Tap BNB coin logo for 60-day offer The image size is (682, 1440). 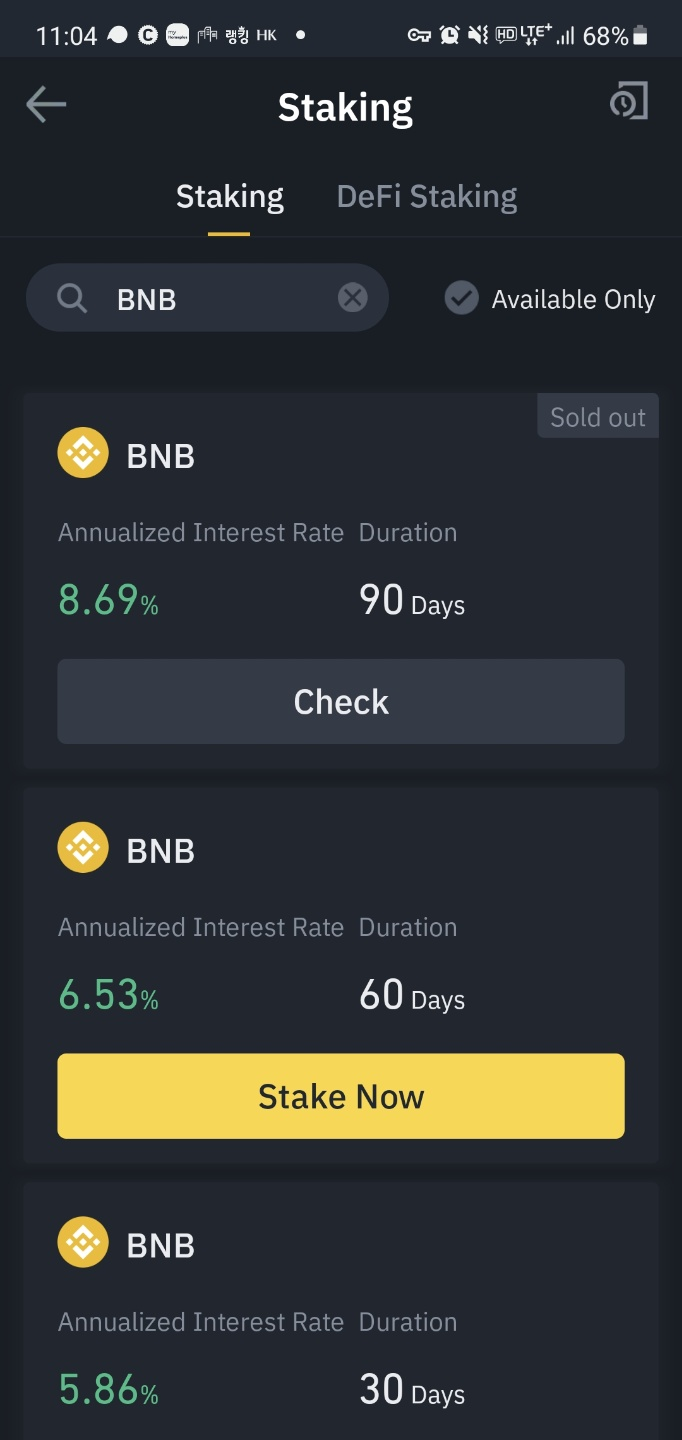pos(83,848)
